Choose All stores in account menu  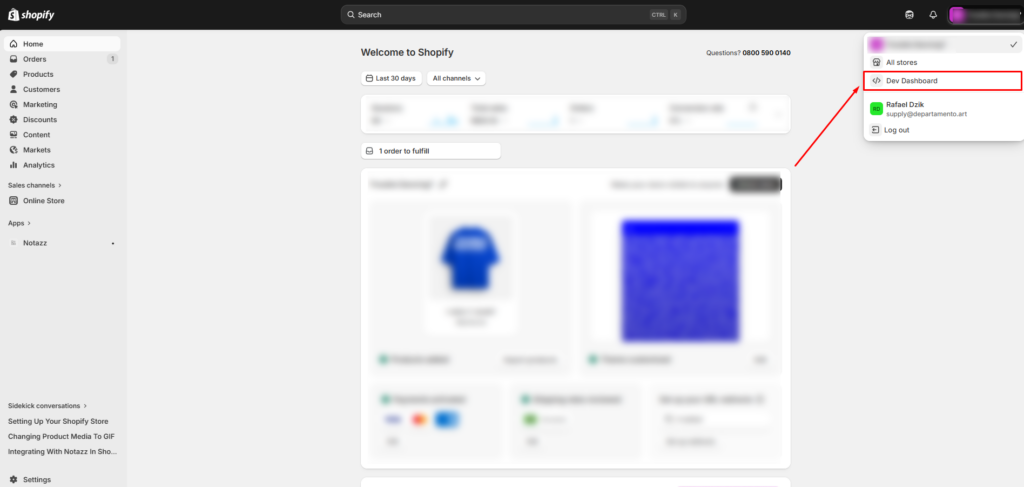click(x=902, y=62)
